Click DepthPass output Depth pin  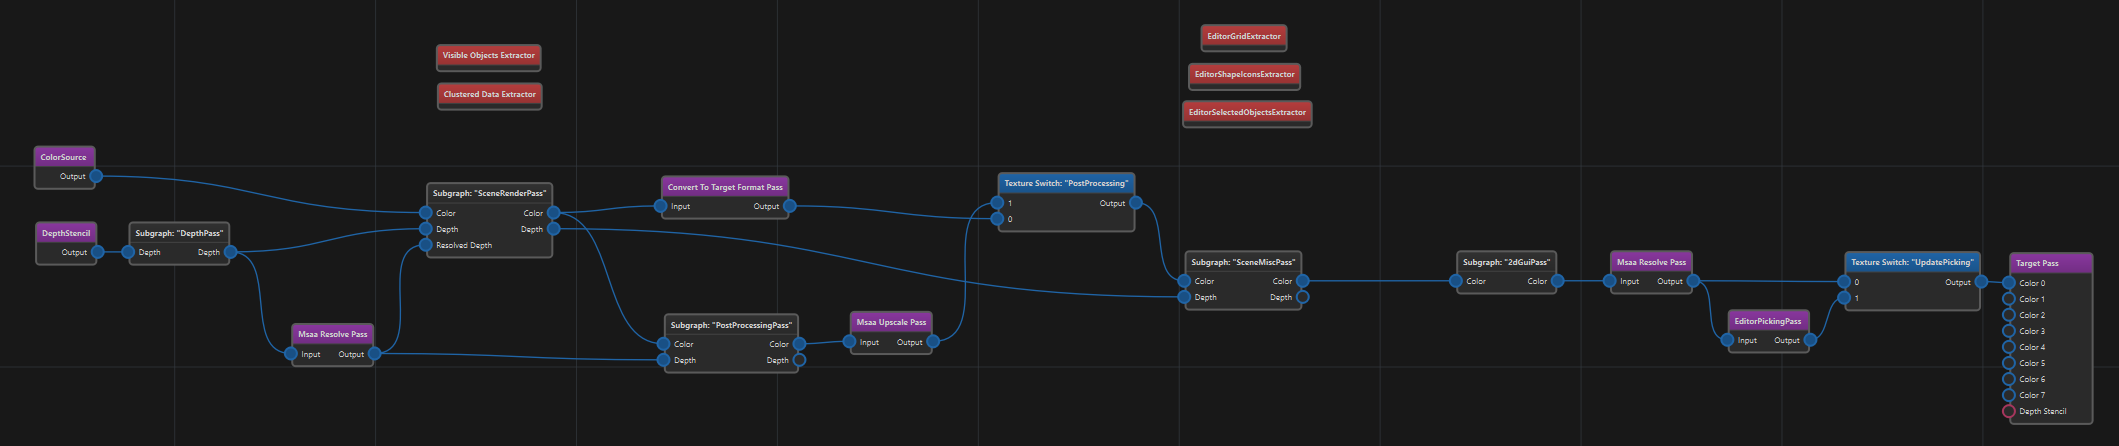click(230, 252)
